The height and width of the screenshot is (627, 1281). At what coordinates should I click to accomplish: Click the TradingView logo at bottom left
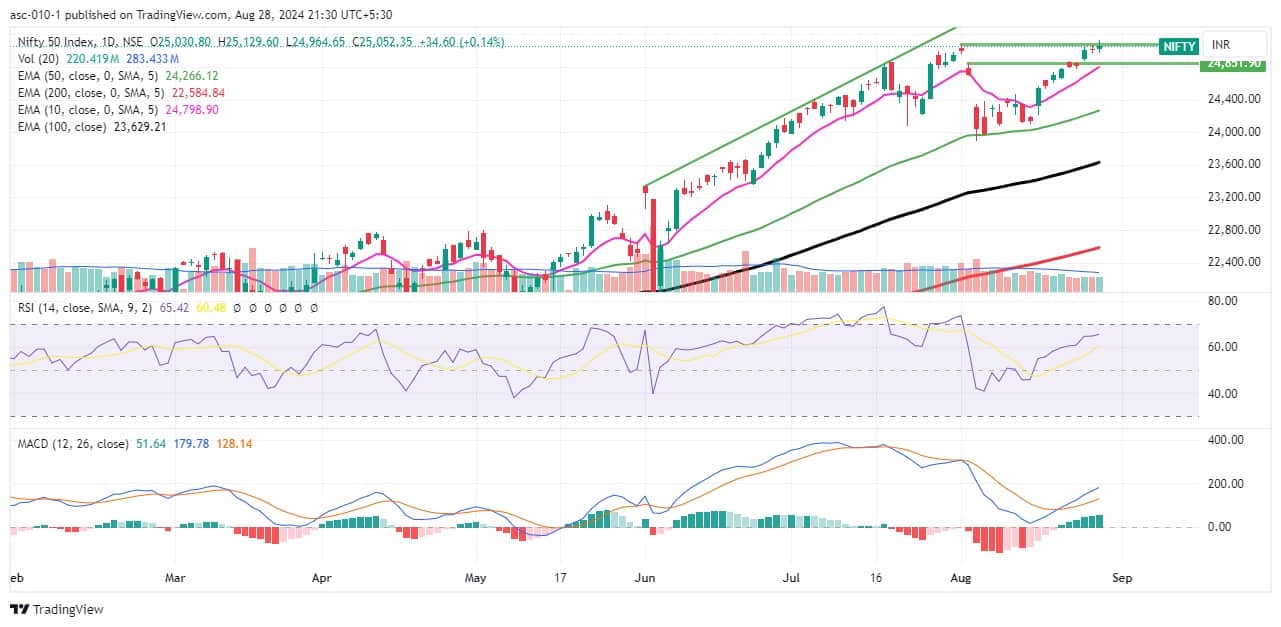click(55, 606)
